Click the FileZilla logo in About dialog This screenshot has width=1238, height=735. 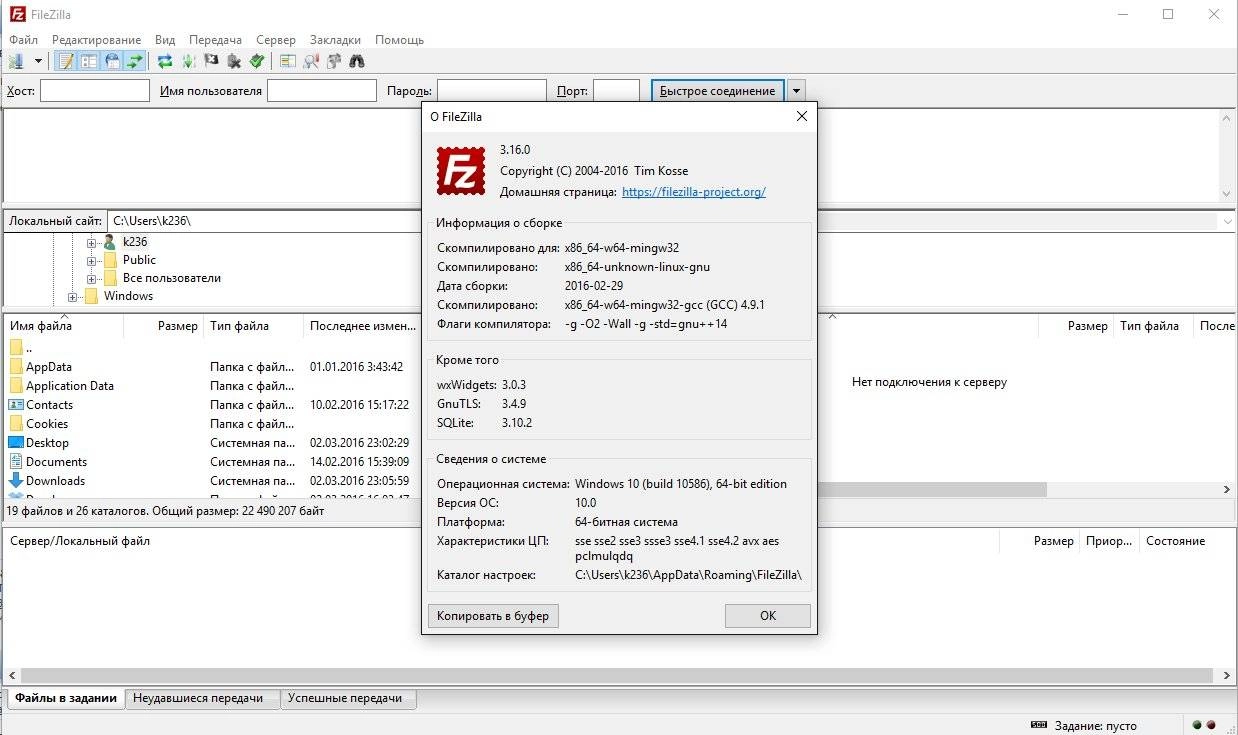click(x=461, y=170)
